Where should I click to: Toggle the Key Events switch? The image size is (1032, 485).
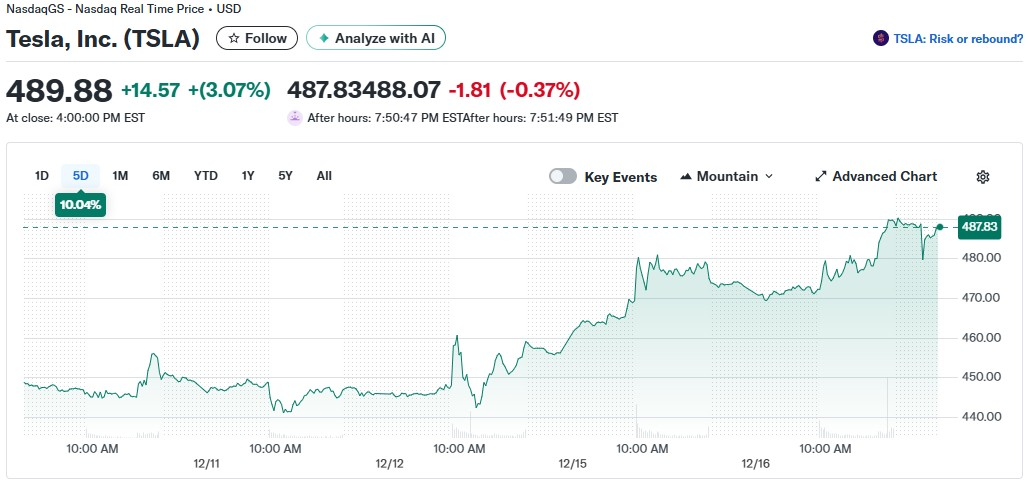coord(563,177)
